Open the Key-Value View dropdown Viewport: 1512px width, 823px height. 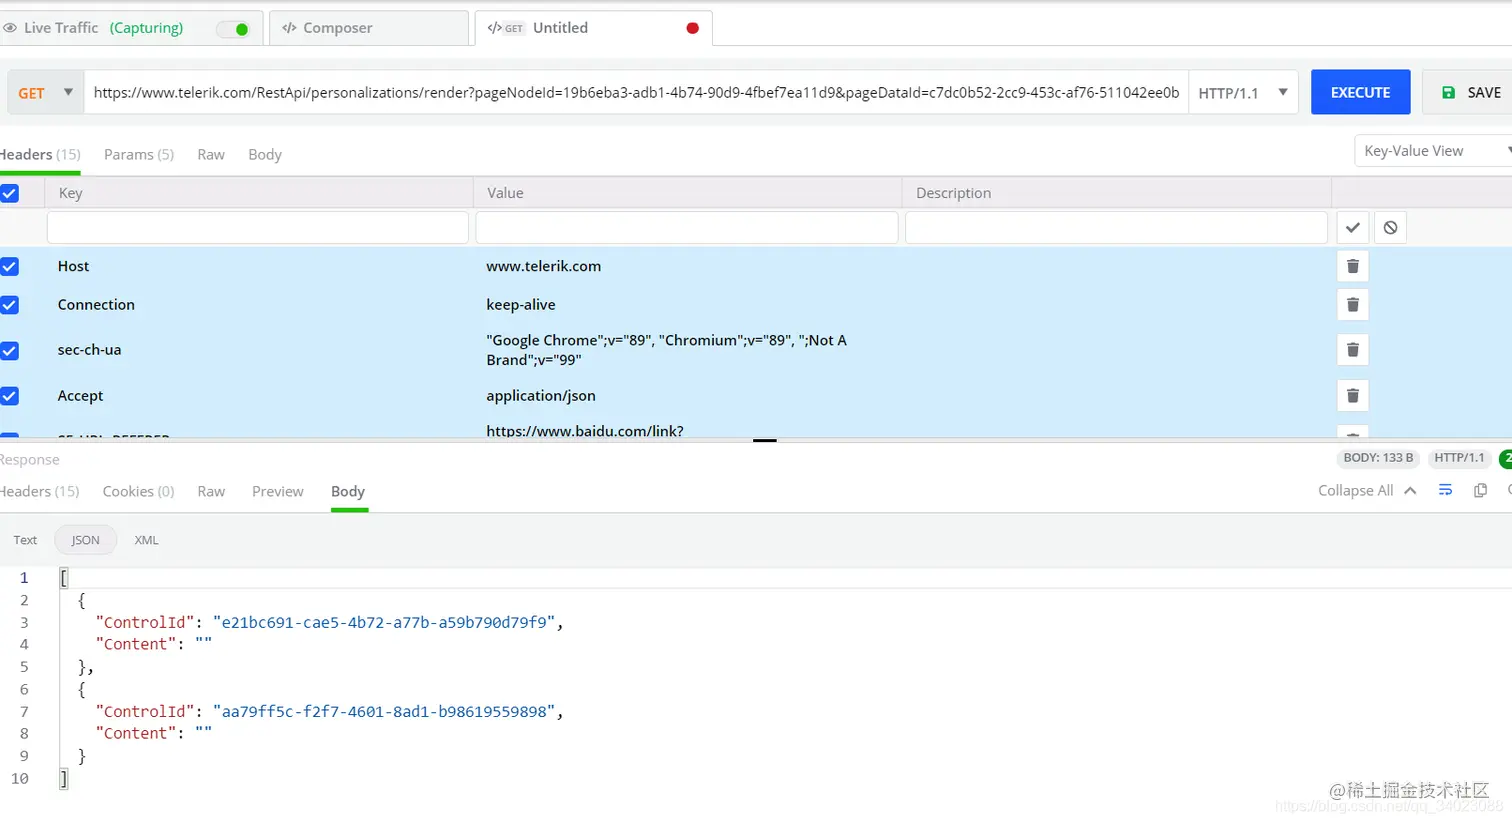tap(1434, 151)
